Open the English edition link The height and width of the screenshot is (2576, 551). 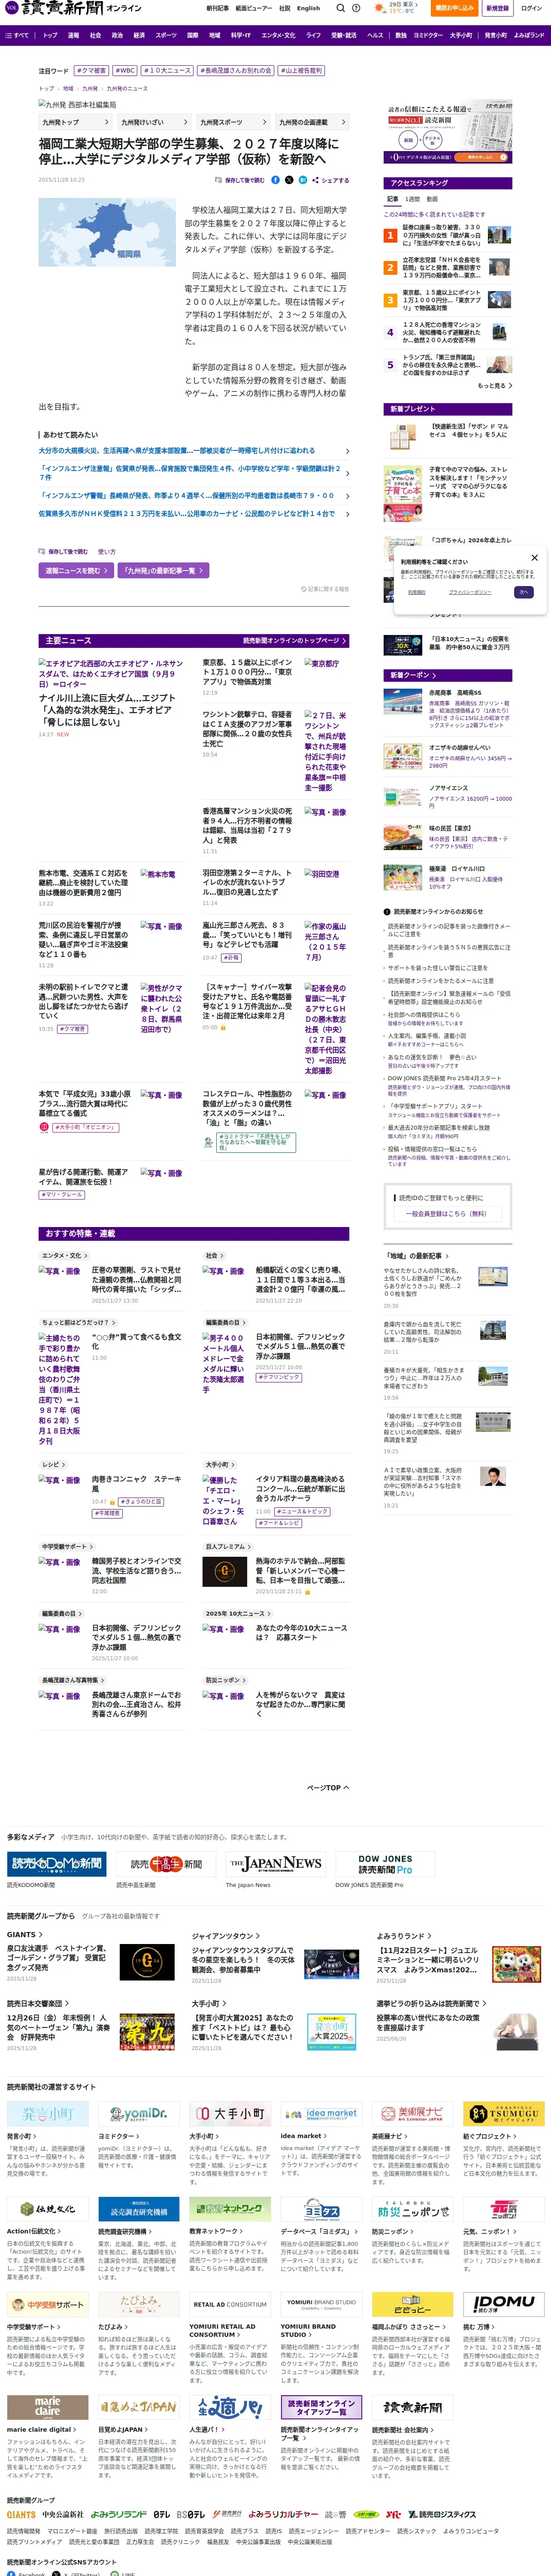point(309,8)
